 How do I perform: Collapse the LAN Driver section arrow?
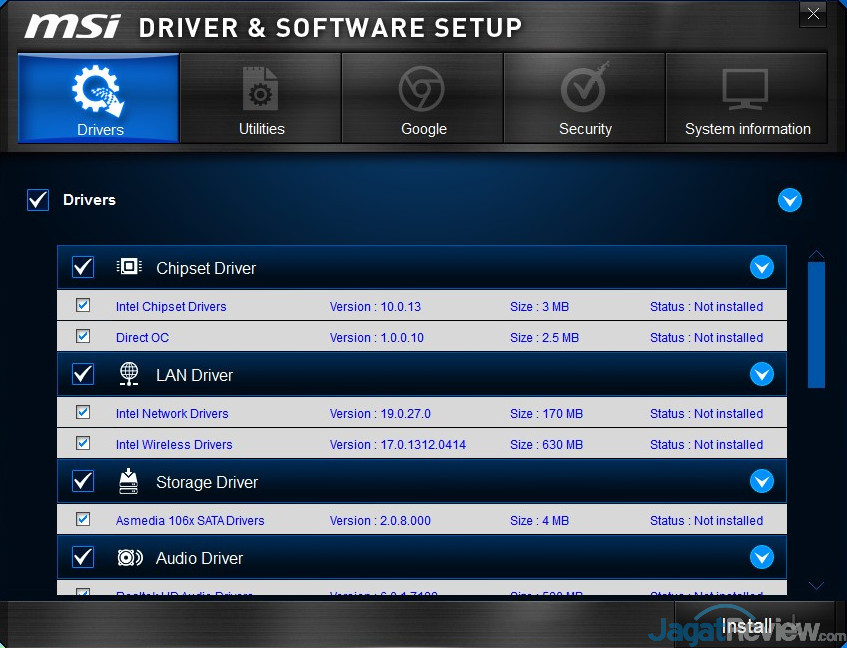(762, 374)
